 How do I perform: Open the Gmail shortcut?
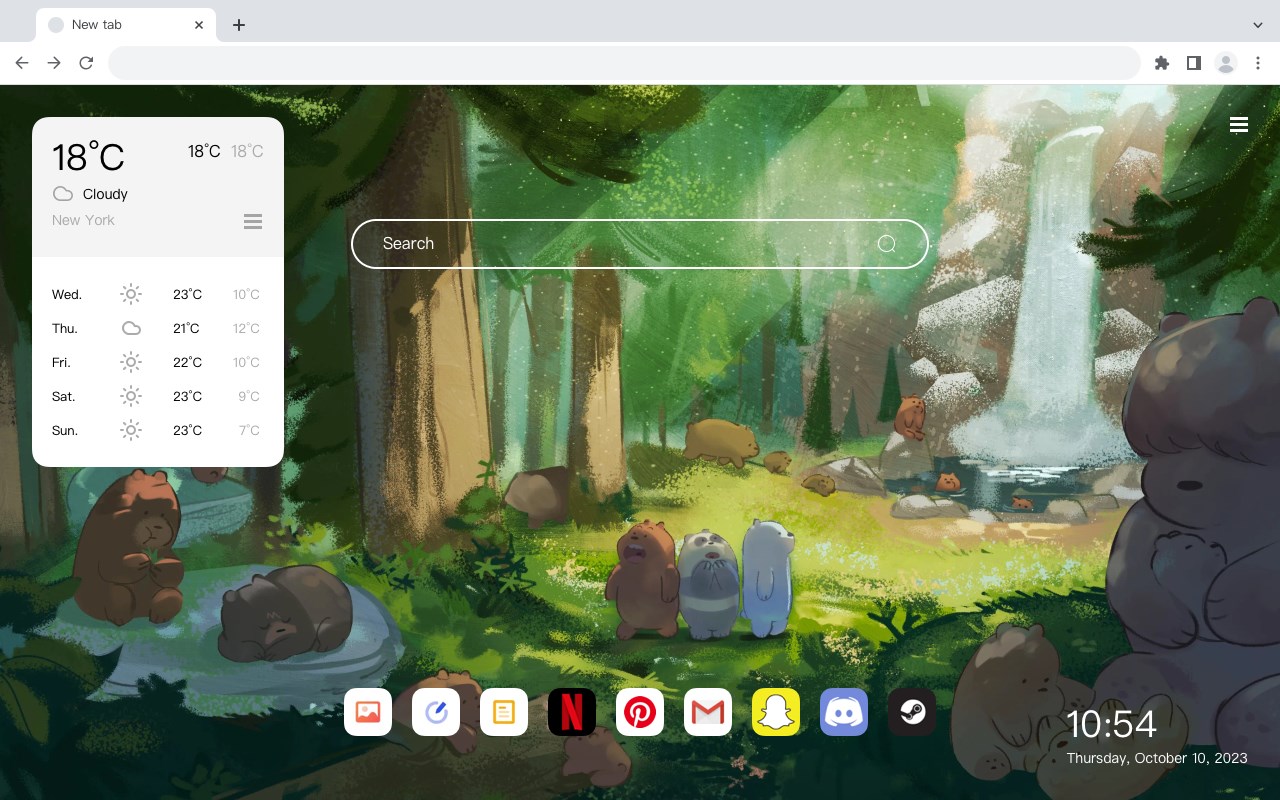[x=708, y=712]
